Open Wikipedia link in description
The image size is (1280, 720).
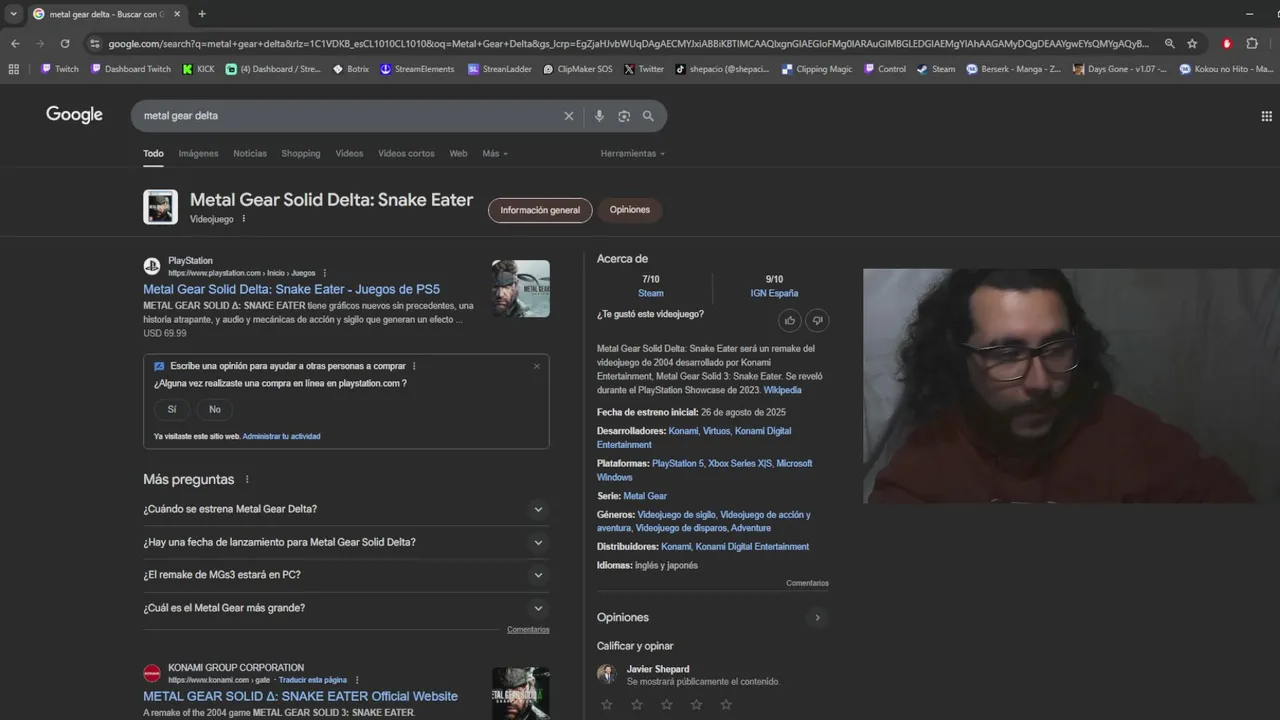pos(782,390)
